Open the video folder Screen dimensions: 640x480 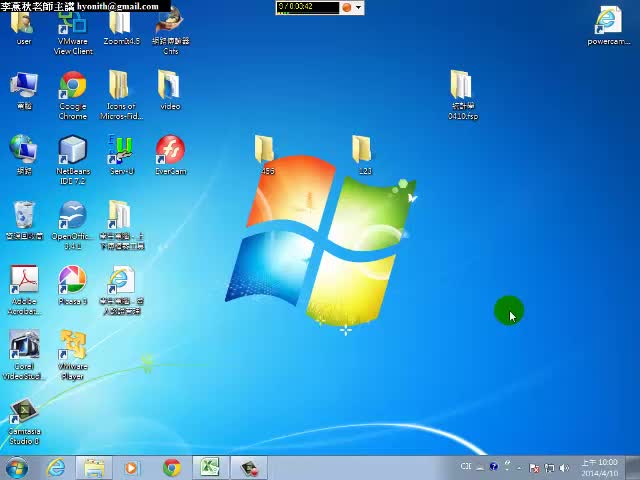[170, 91]
